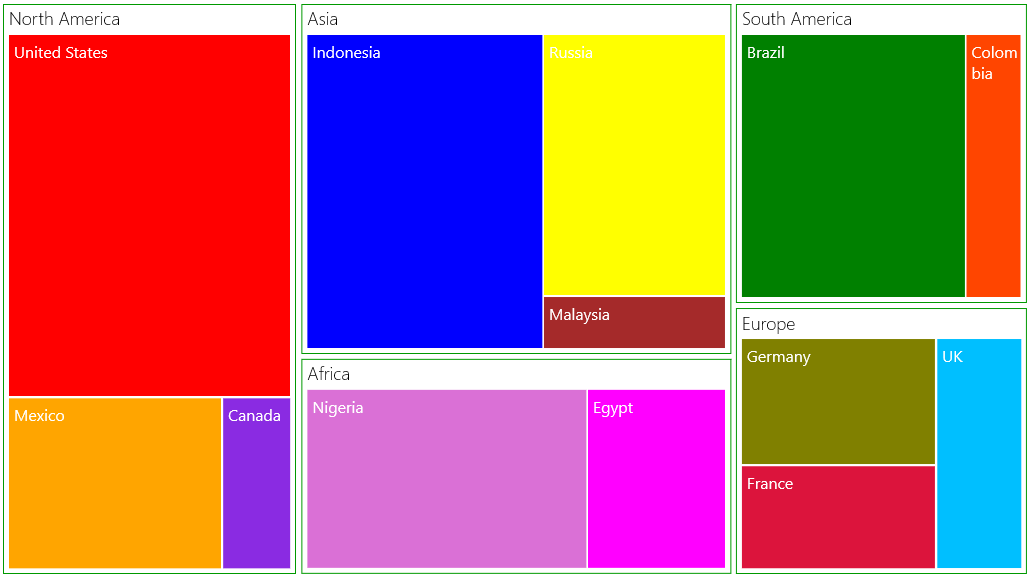Select the South America group header
This screenshot has width=1030, height=576.
[x=797, y=19]
